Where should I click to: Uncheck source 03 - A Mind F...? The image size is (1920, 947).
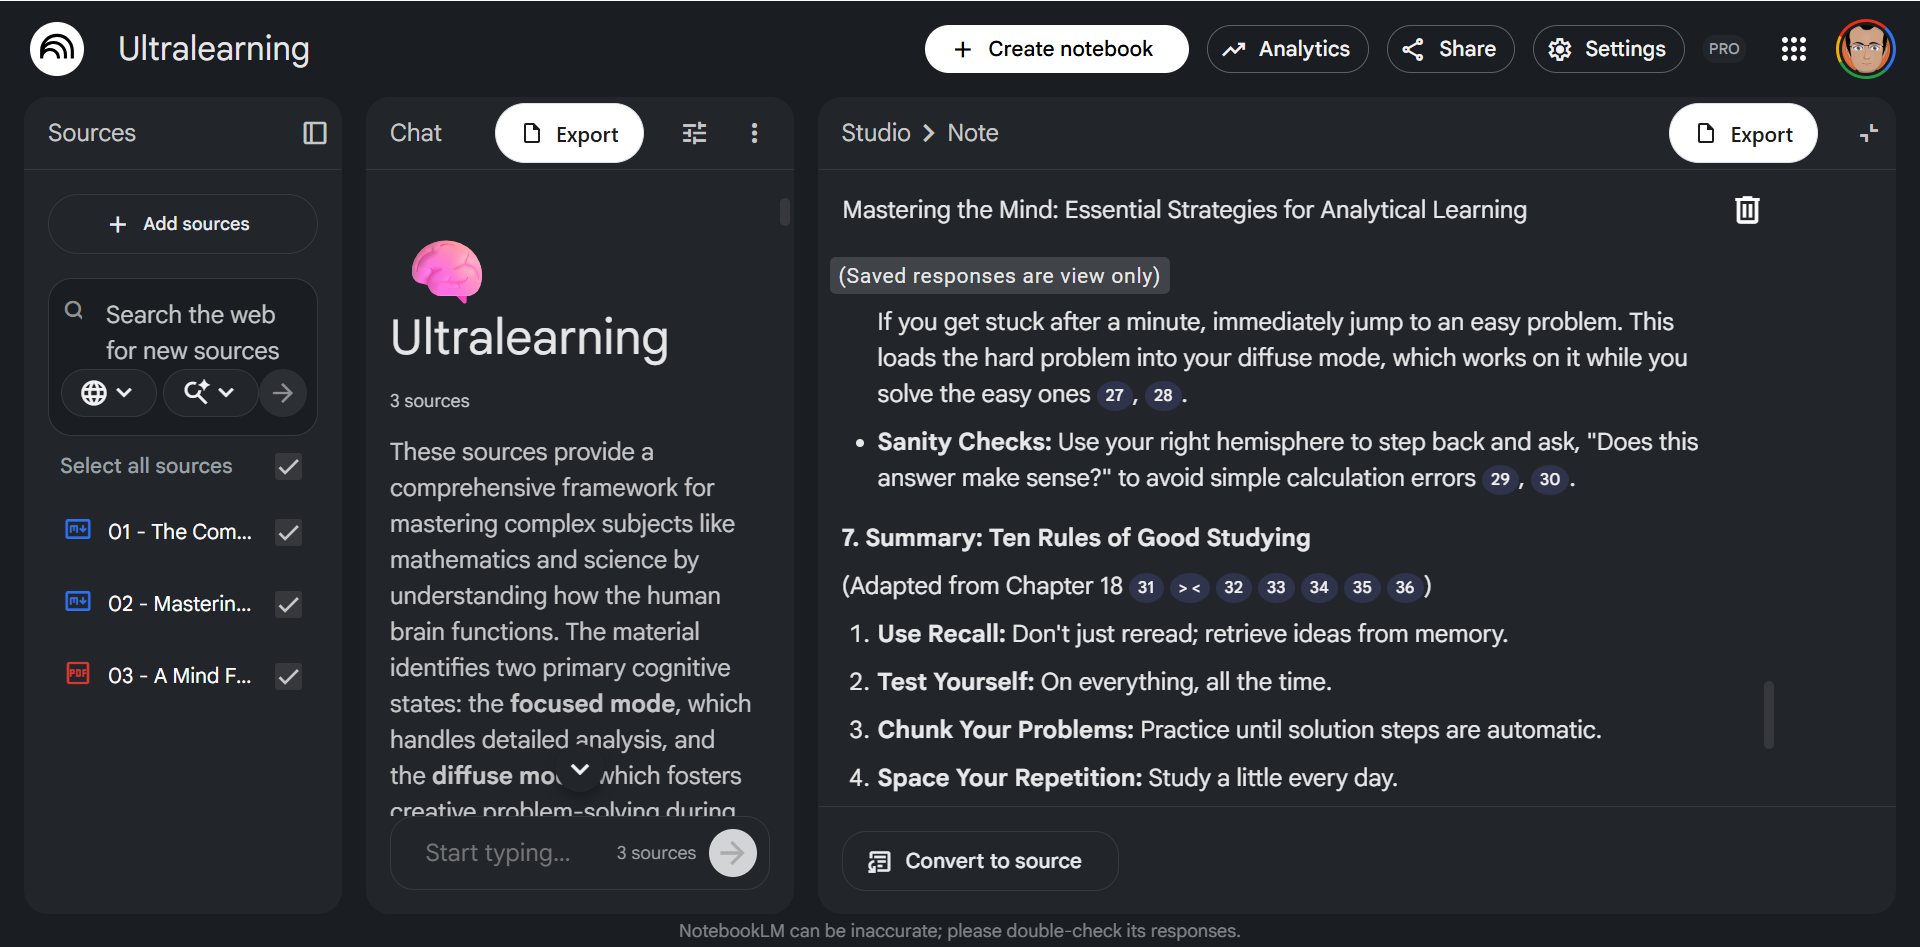point(288,676)
